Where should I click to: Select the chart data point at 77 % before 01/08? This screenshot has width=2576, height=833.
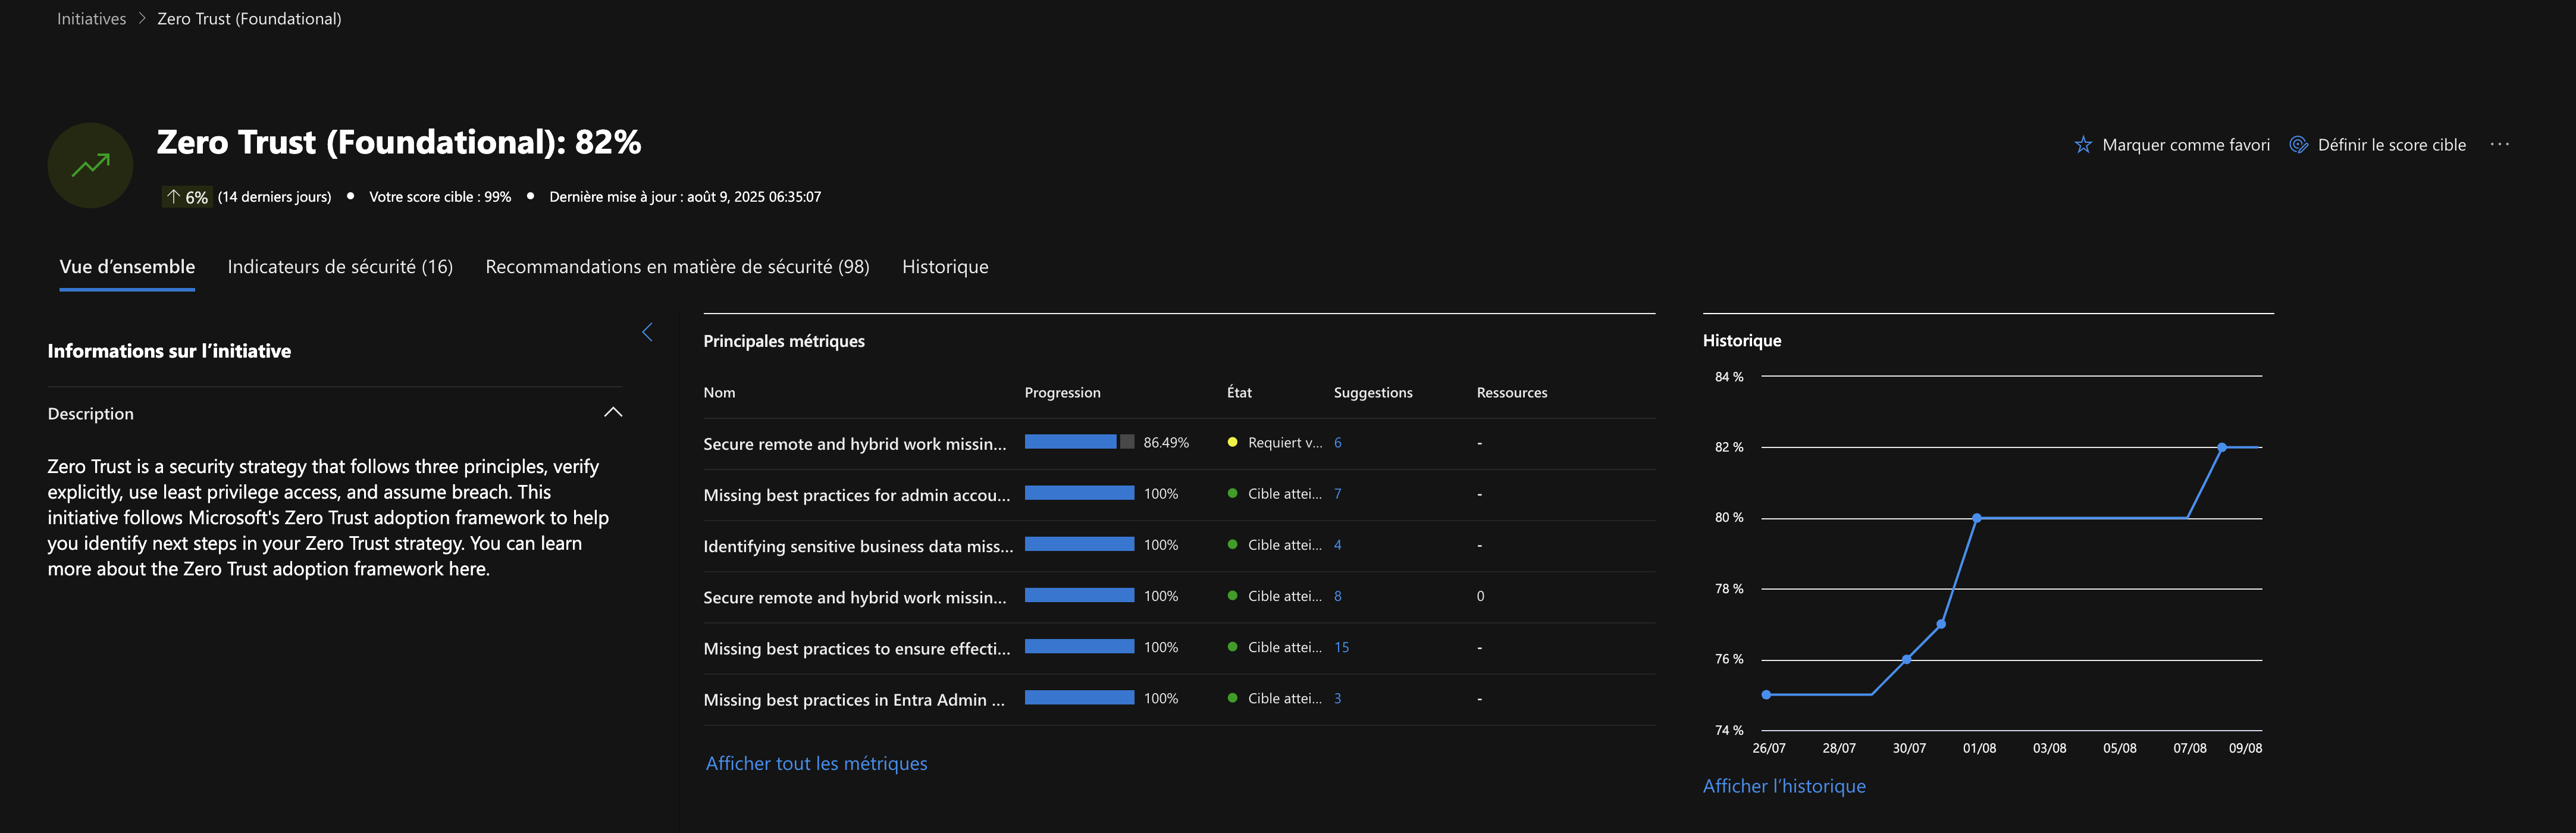pyautogui.click(x=1941, y=624)
